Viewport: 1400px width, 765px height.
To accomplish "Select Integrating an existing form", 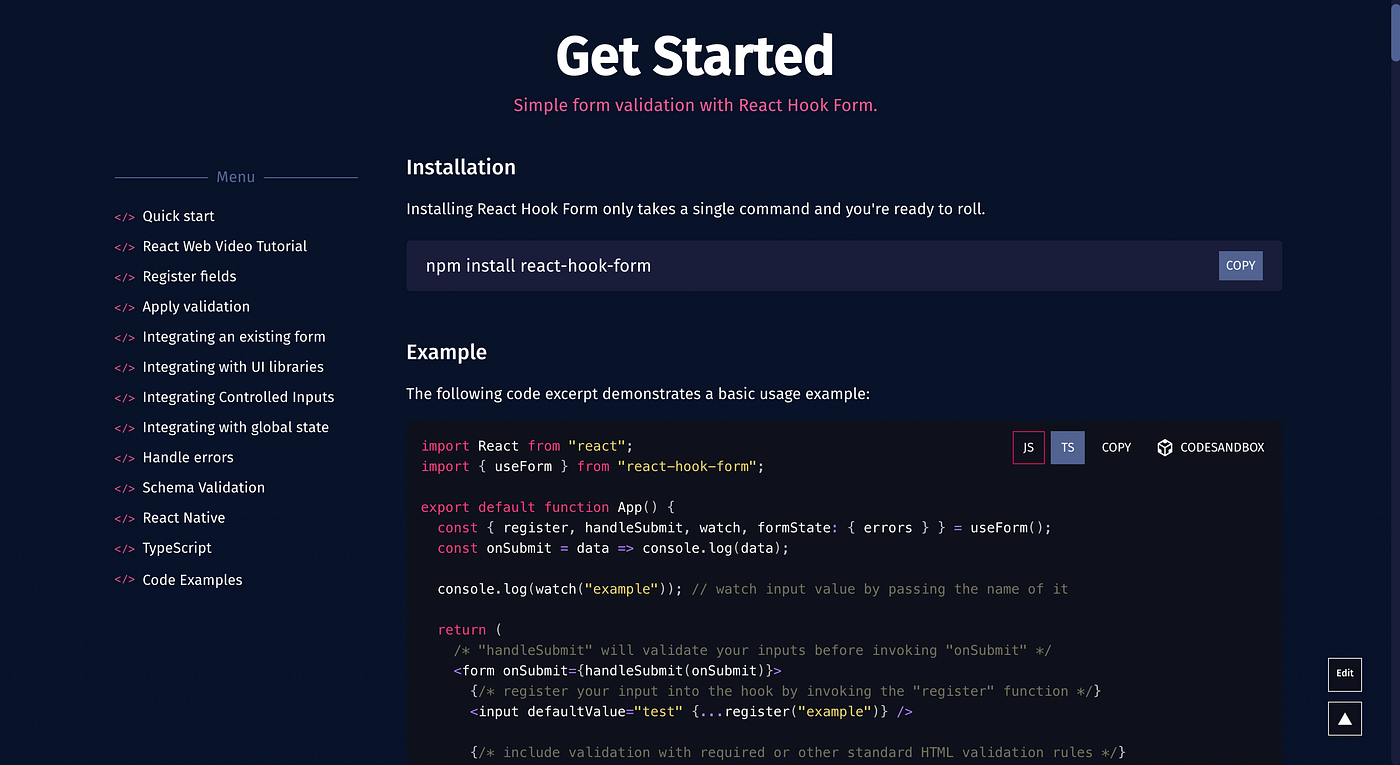I will [234, 337].
